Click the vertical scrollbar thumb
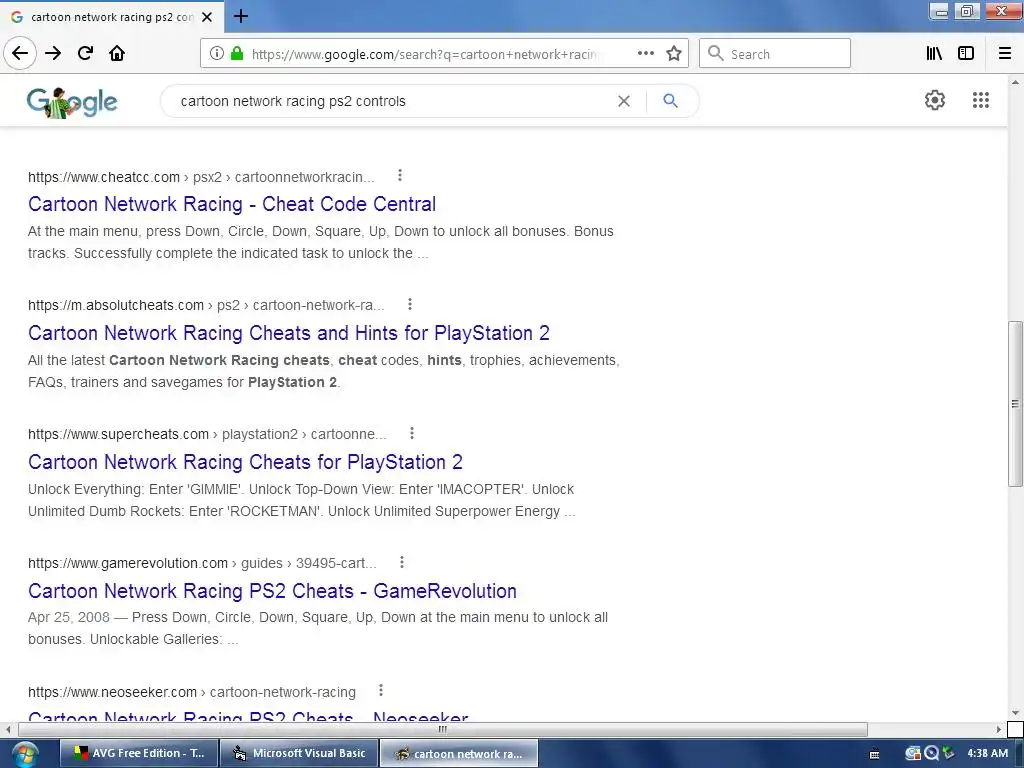Image resolution: width=1024 pixels, height=768 pixels. pyautogui.click(x=1015, y=404)
